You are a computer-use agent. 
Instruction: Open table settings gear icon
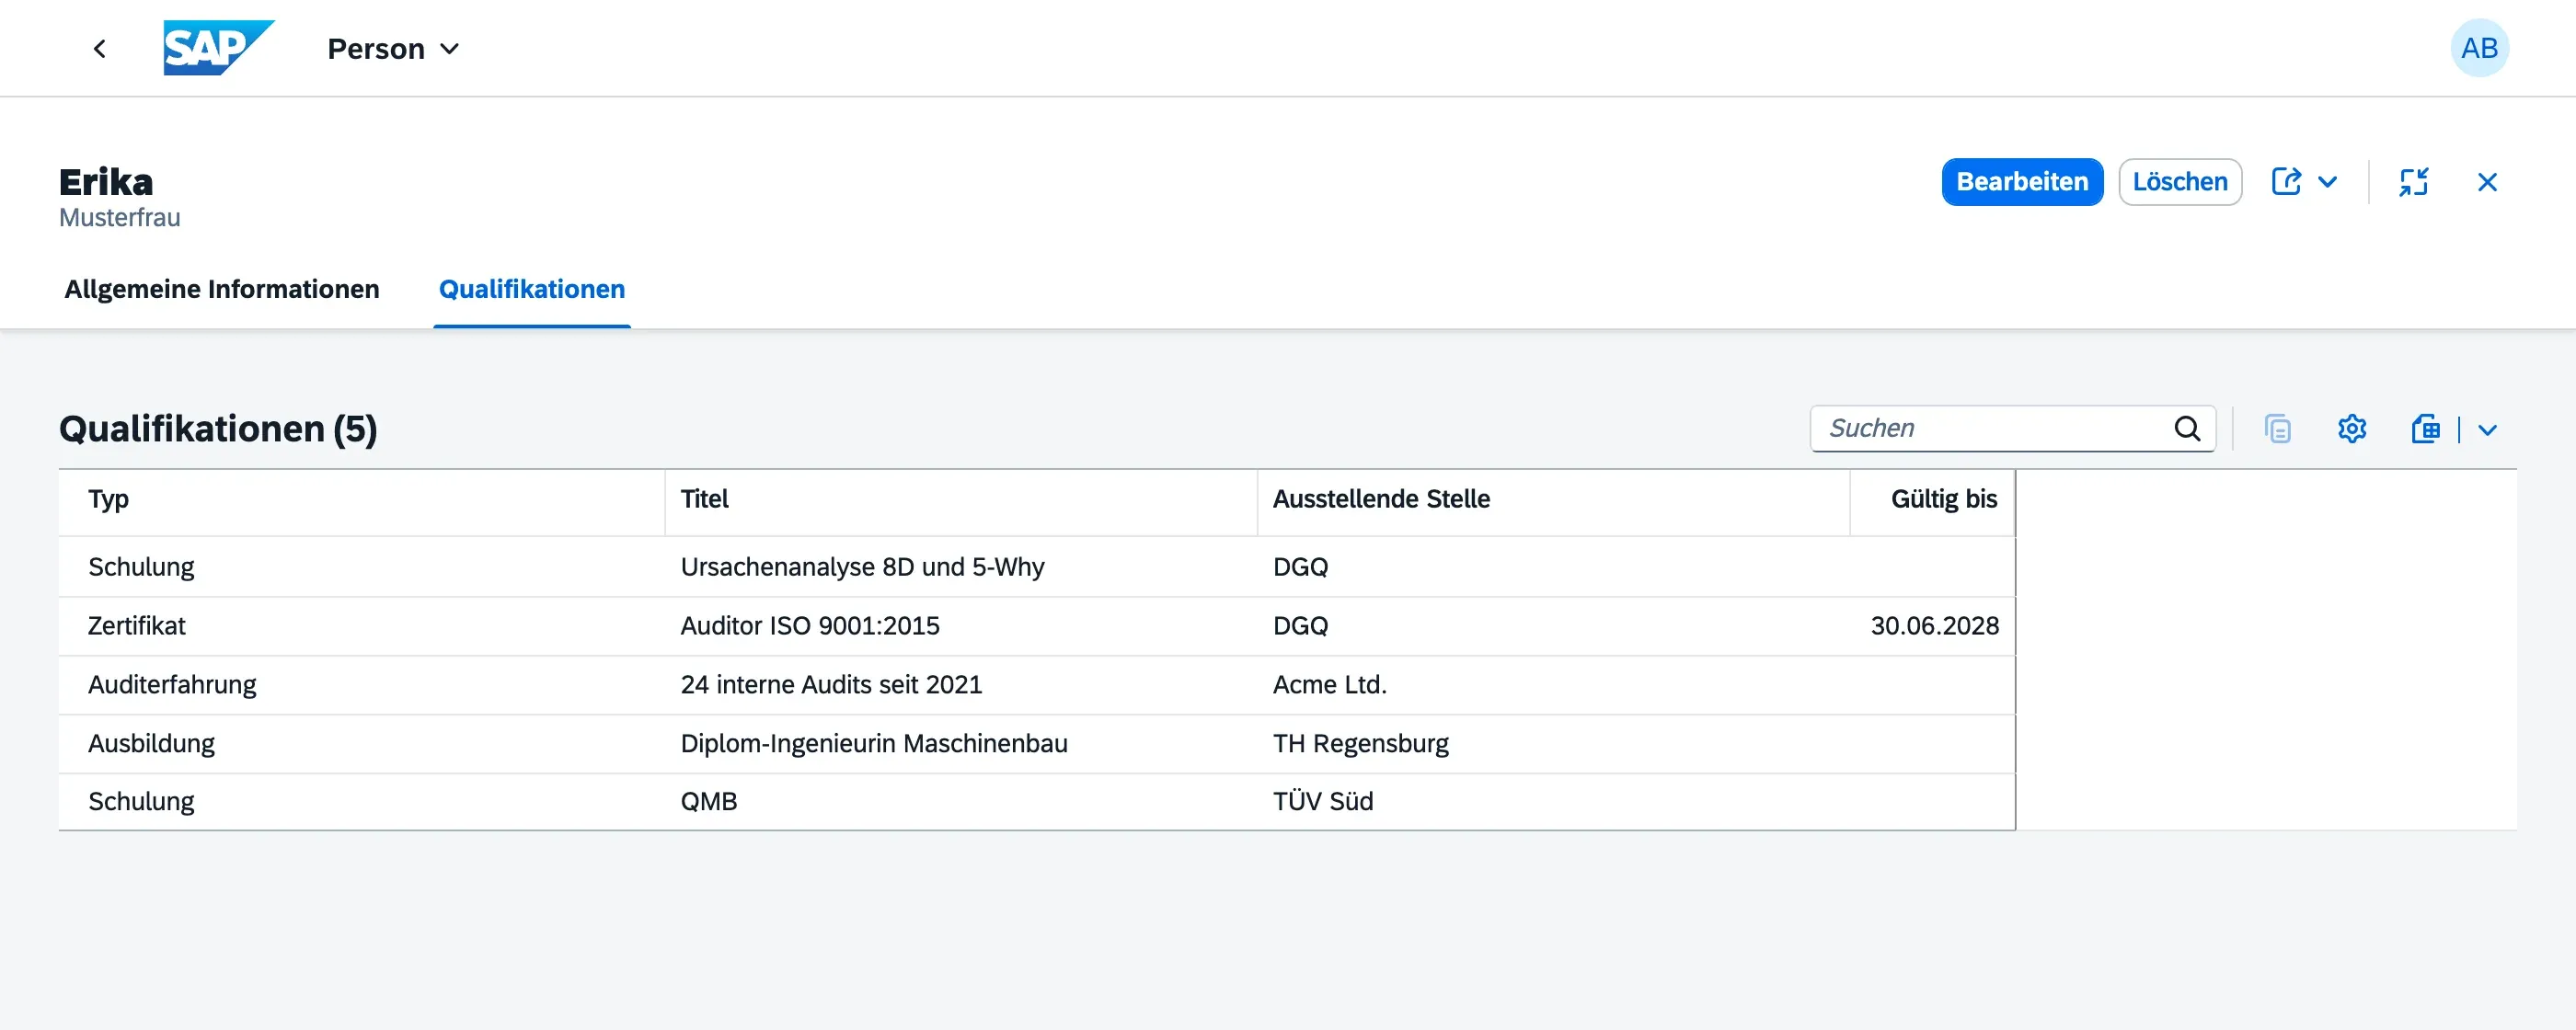(x=2352, y=428)
